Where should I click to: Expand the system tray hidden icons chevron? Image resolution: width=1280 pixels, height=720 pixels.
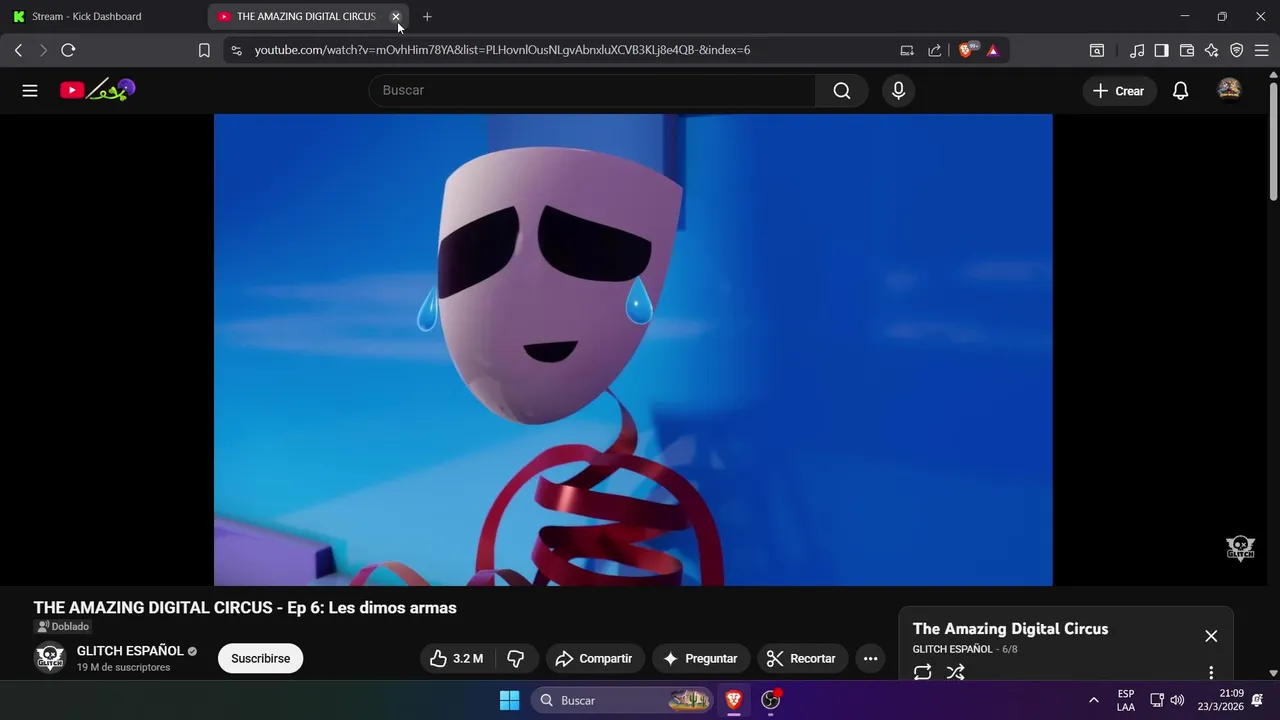[x=1093, y=700]
